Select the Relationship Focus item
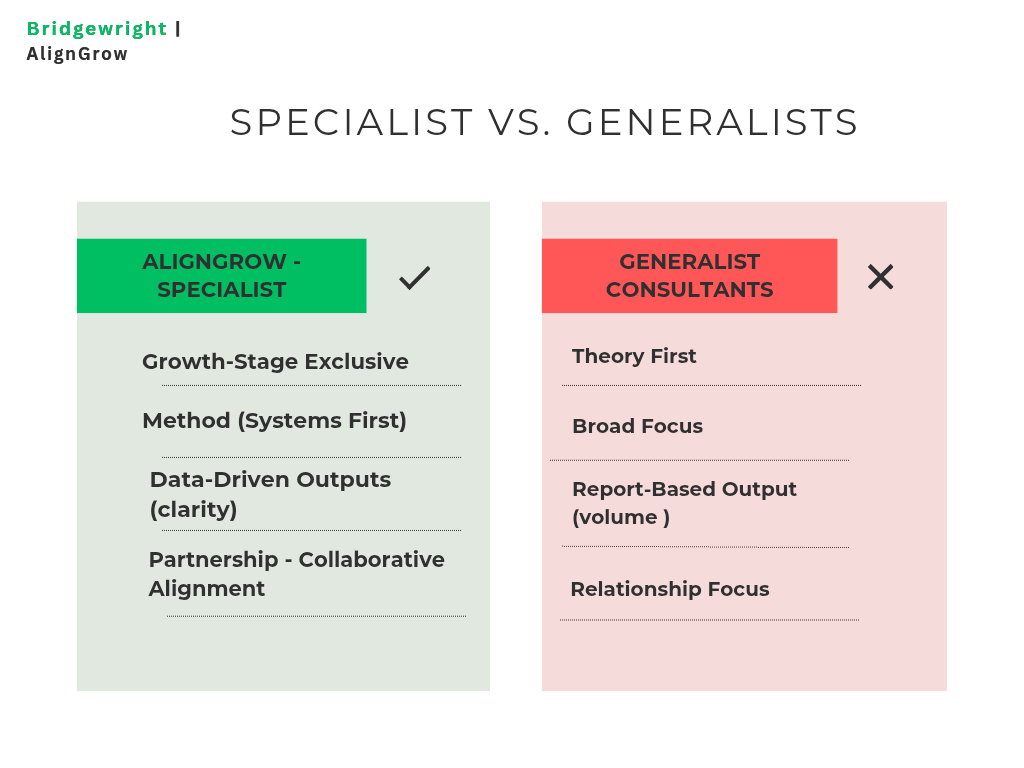1024x768 pixels. tap(669, 589)
